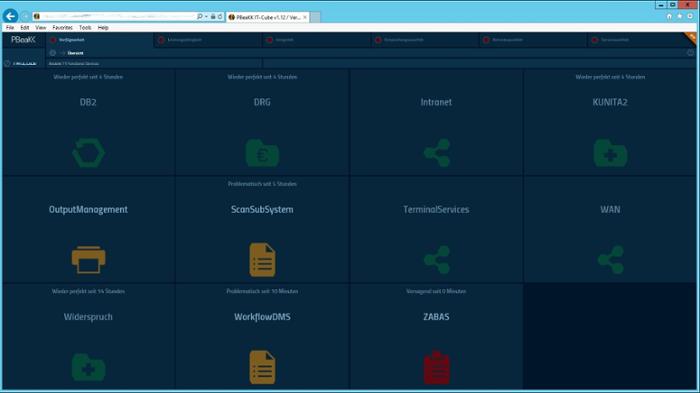Screen dimensions: 700x393
Task: Open the DB2 service hexagon icon
Action: click(x=88, y=153)
